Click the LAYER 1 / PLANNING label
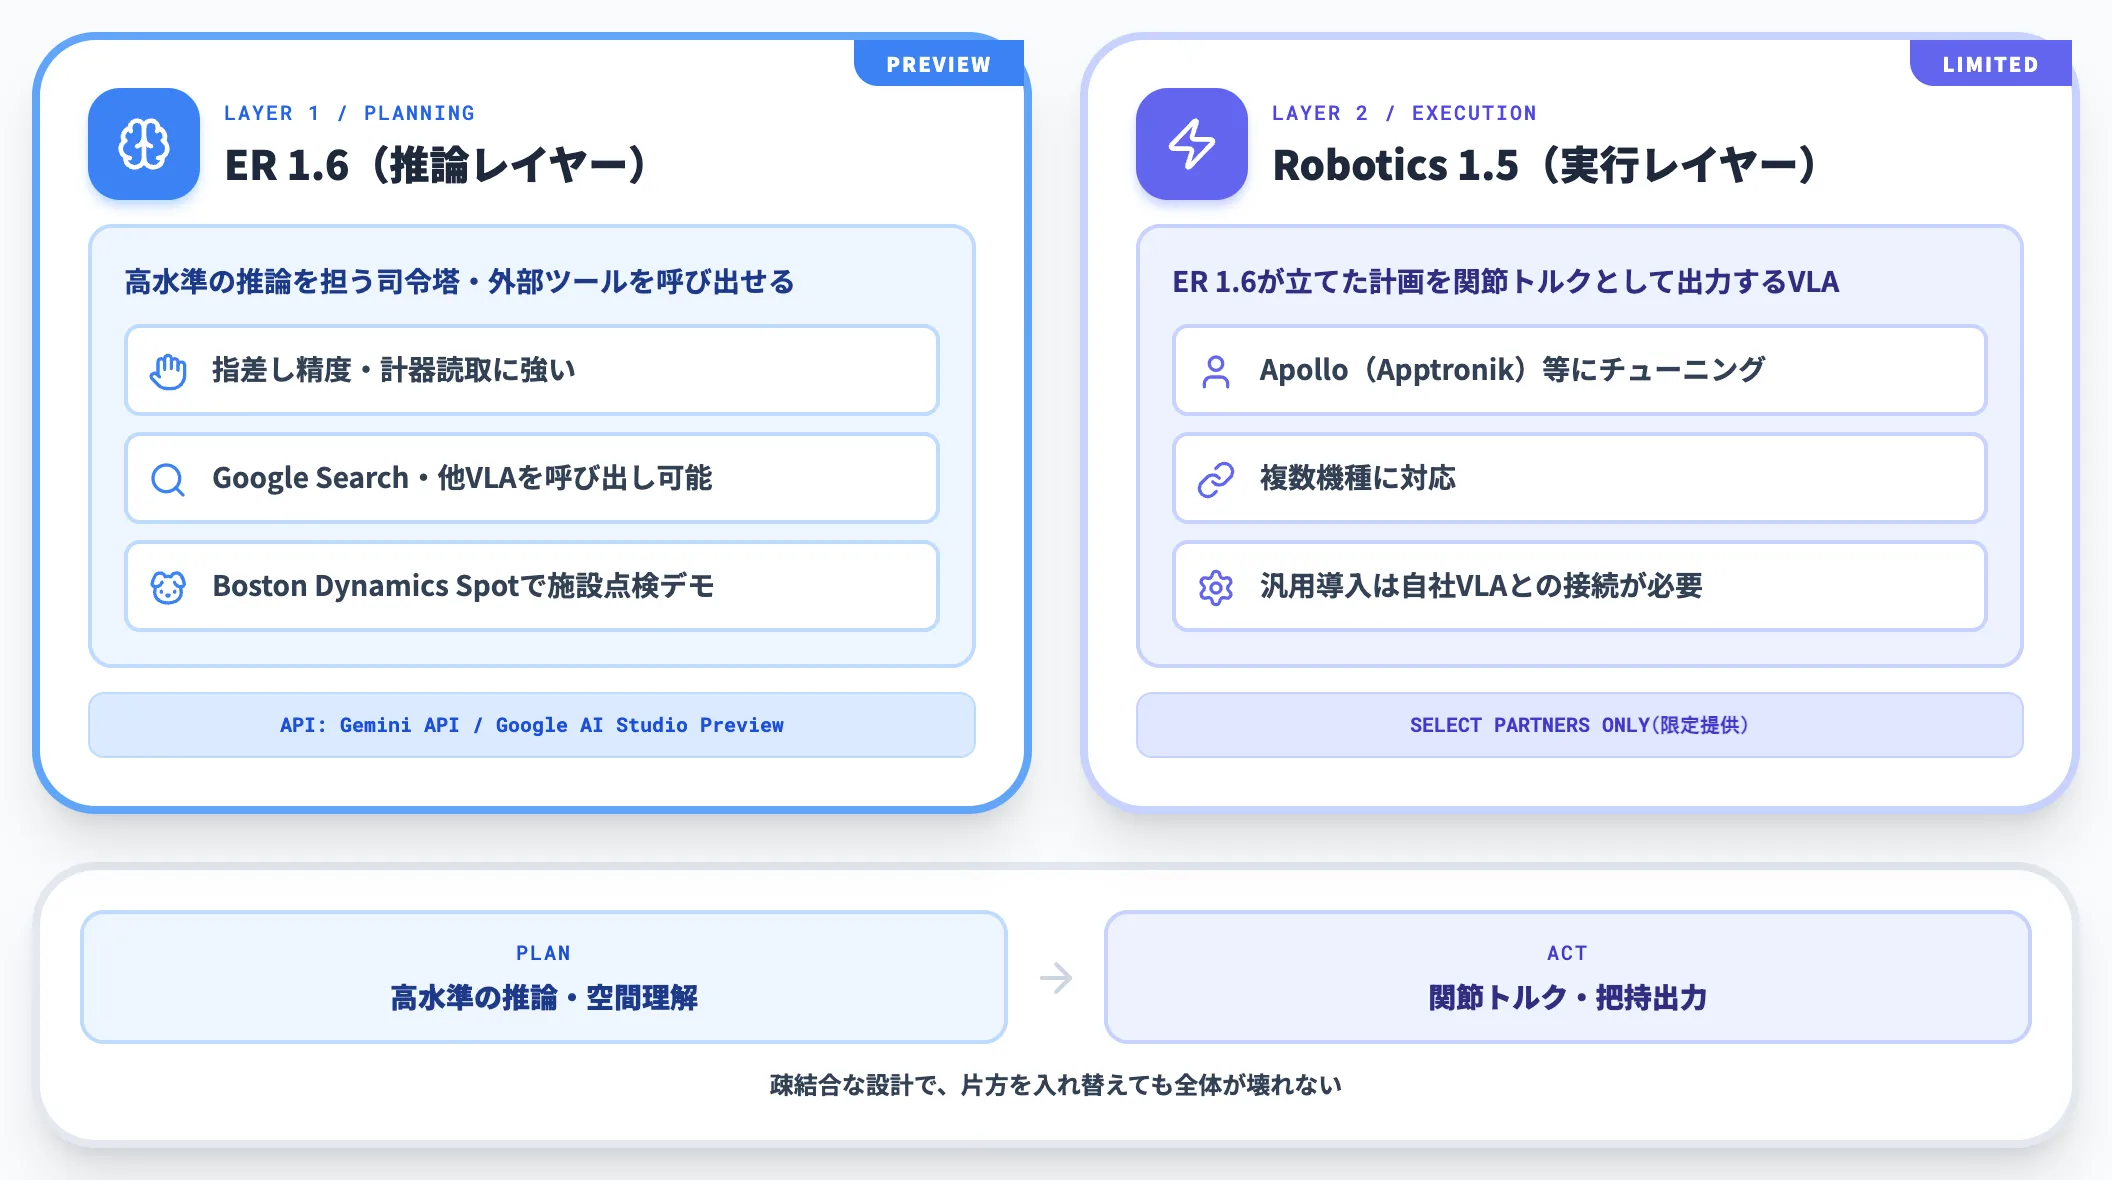 pyautogui.click(x=349, y=113)
